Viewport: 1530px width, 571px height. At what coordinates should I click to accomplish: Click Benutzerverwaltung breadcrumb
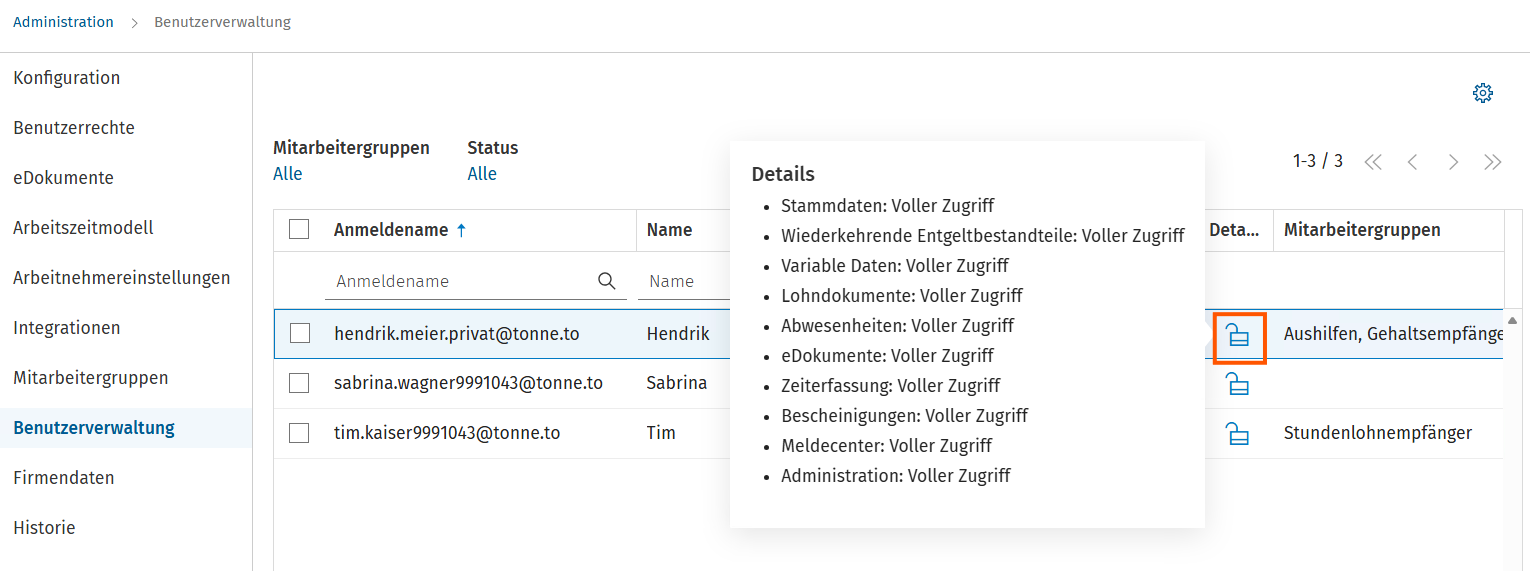[222, 22]
